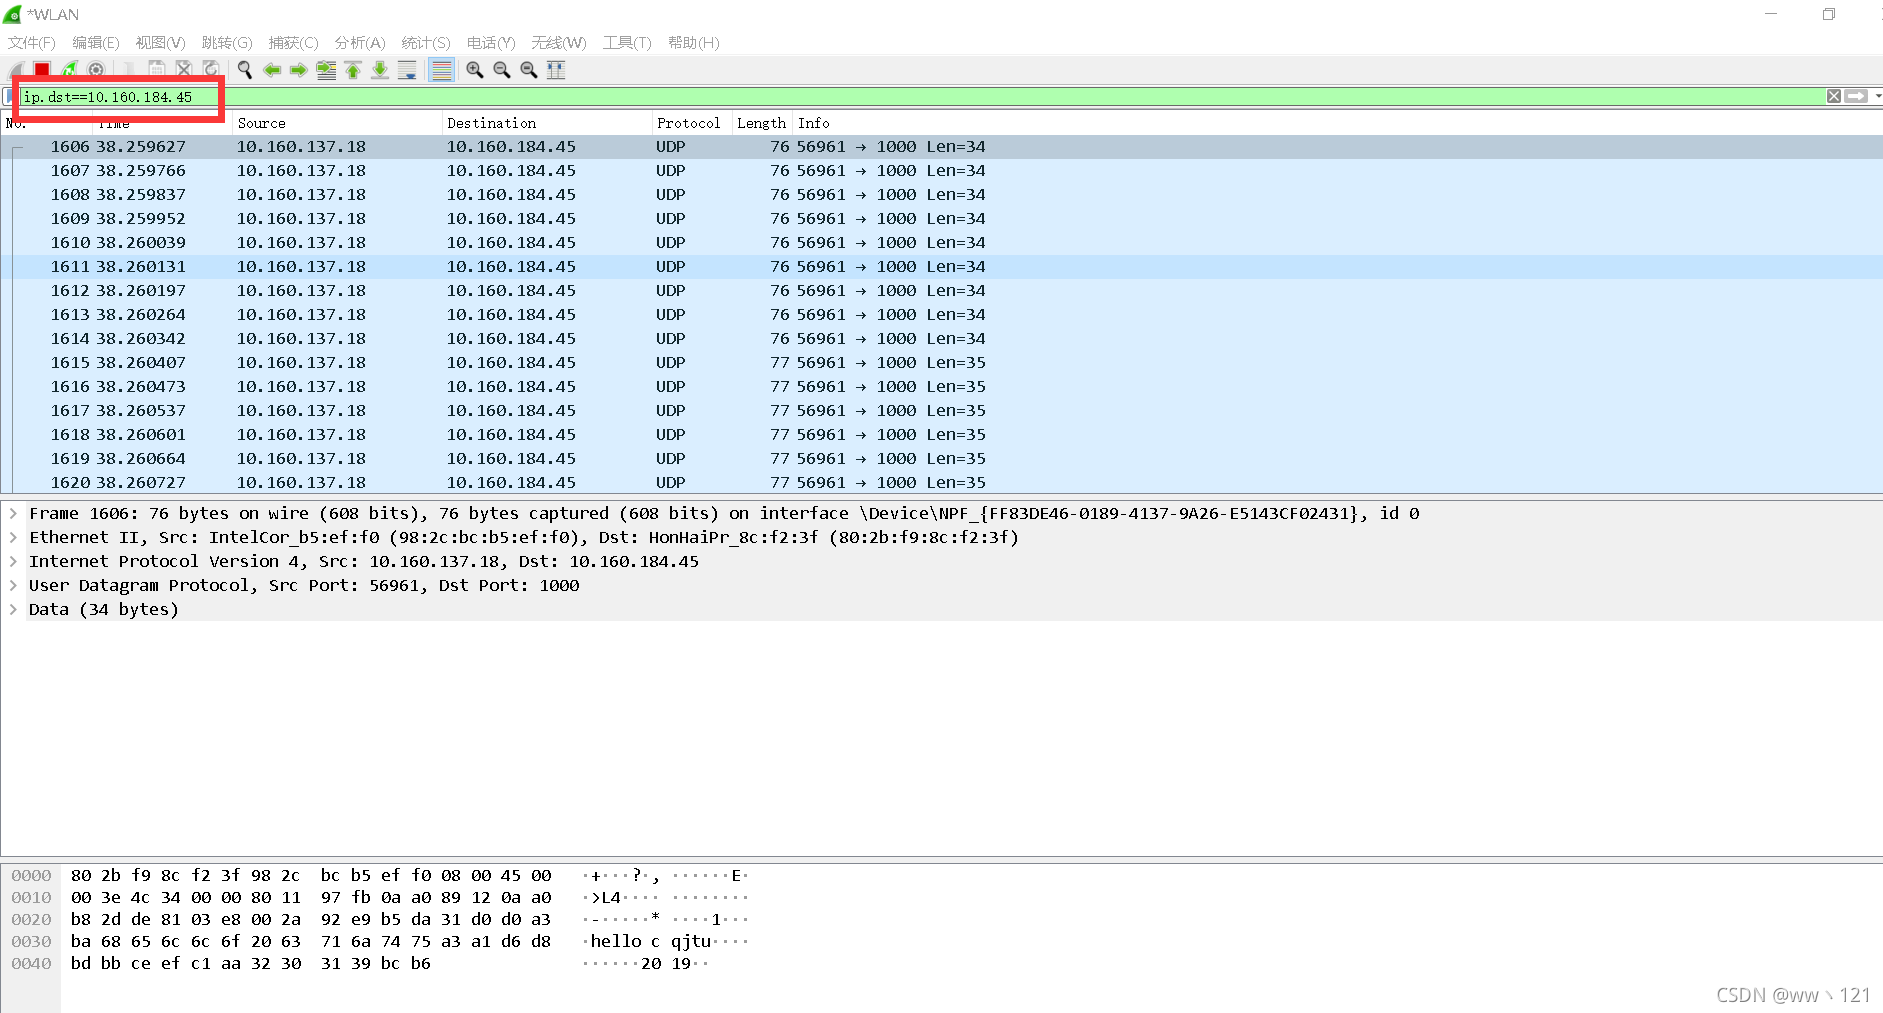The image size is (1883, 1013).
Task: Open the 无线(W) menu
Action: point(559,42)
